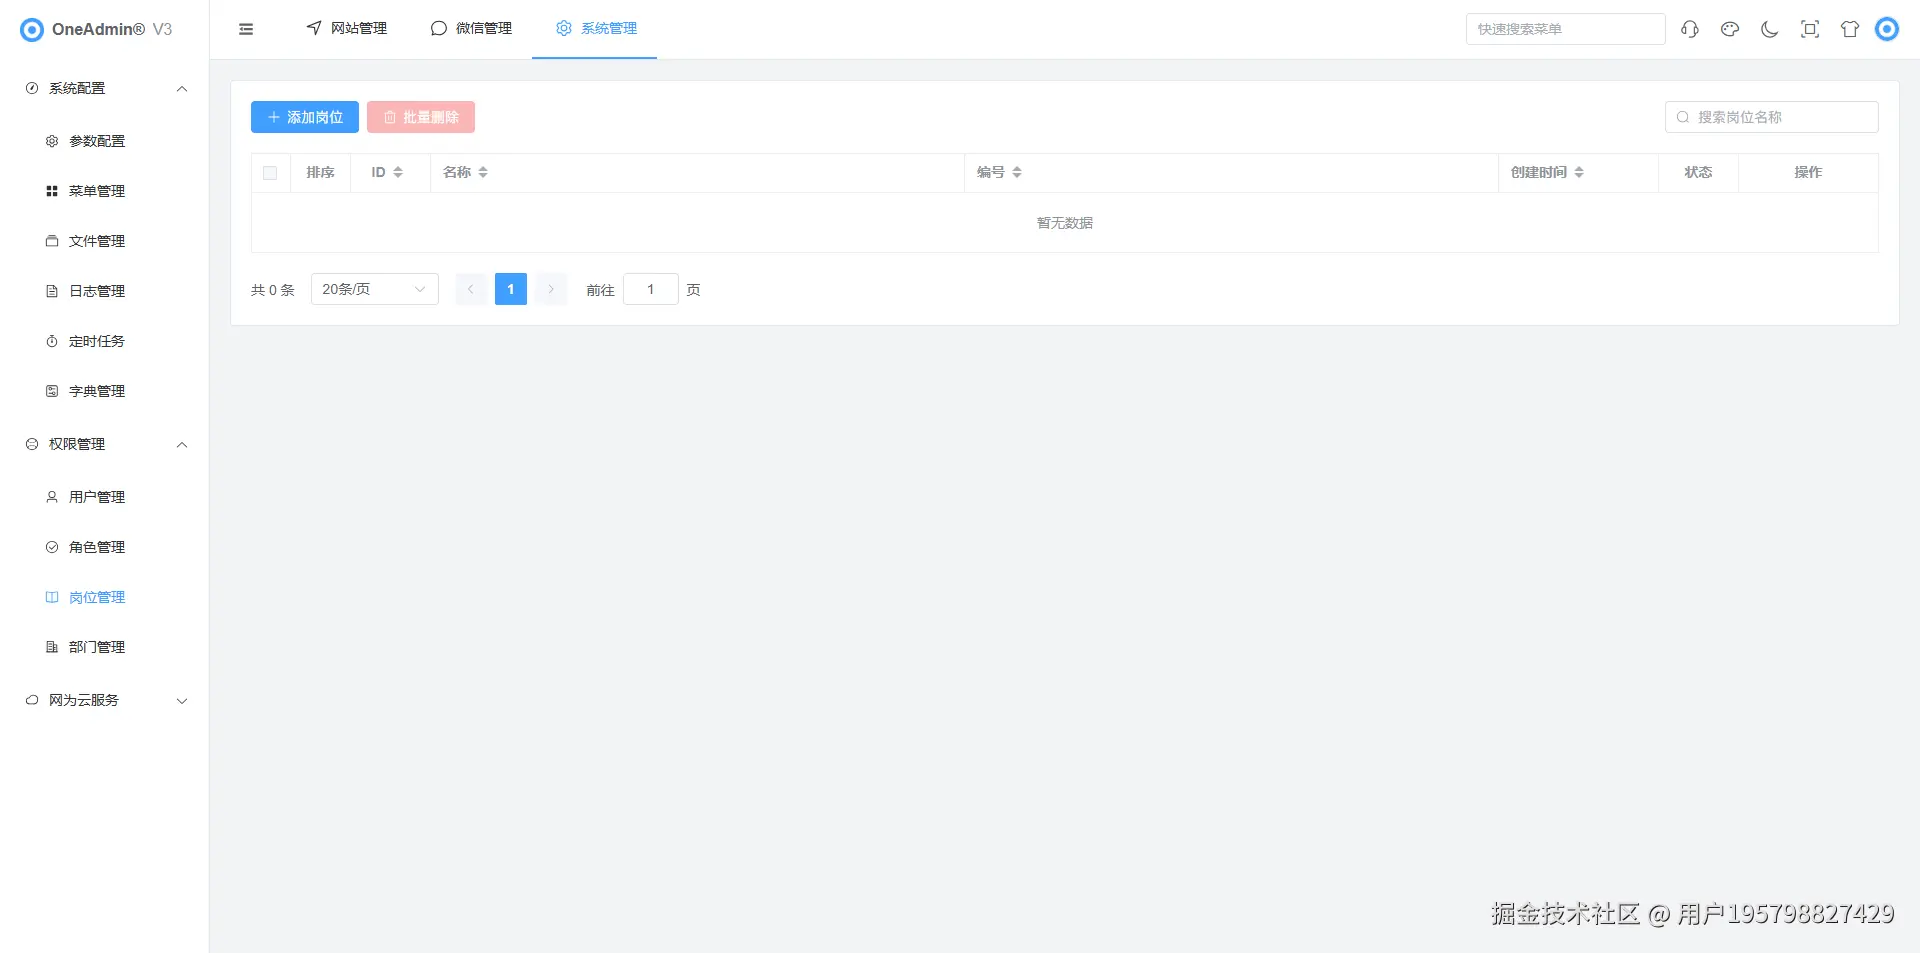
Task: Collapse the 权限管理 section
Action: [104, 444]
